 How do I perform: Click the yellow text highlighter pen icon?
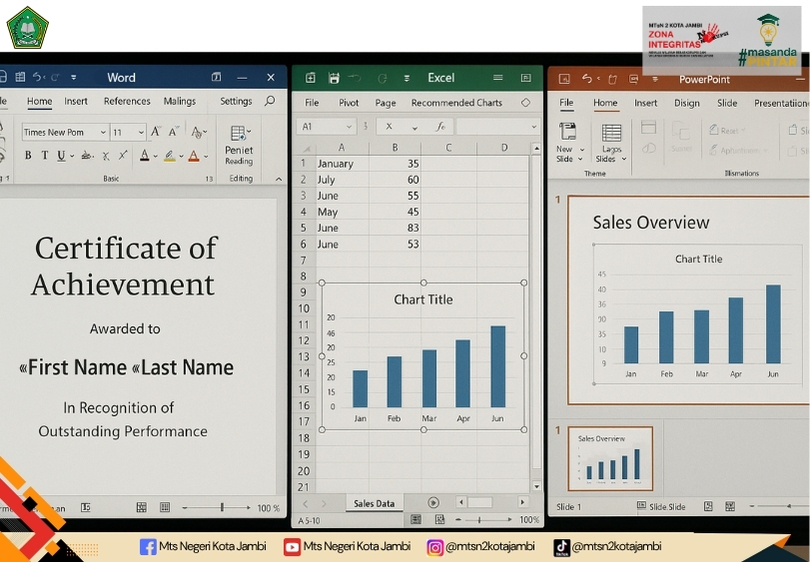tap(169, 155)
